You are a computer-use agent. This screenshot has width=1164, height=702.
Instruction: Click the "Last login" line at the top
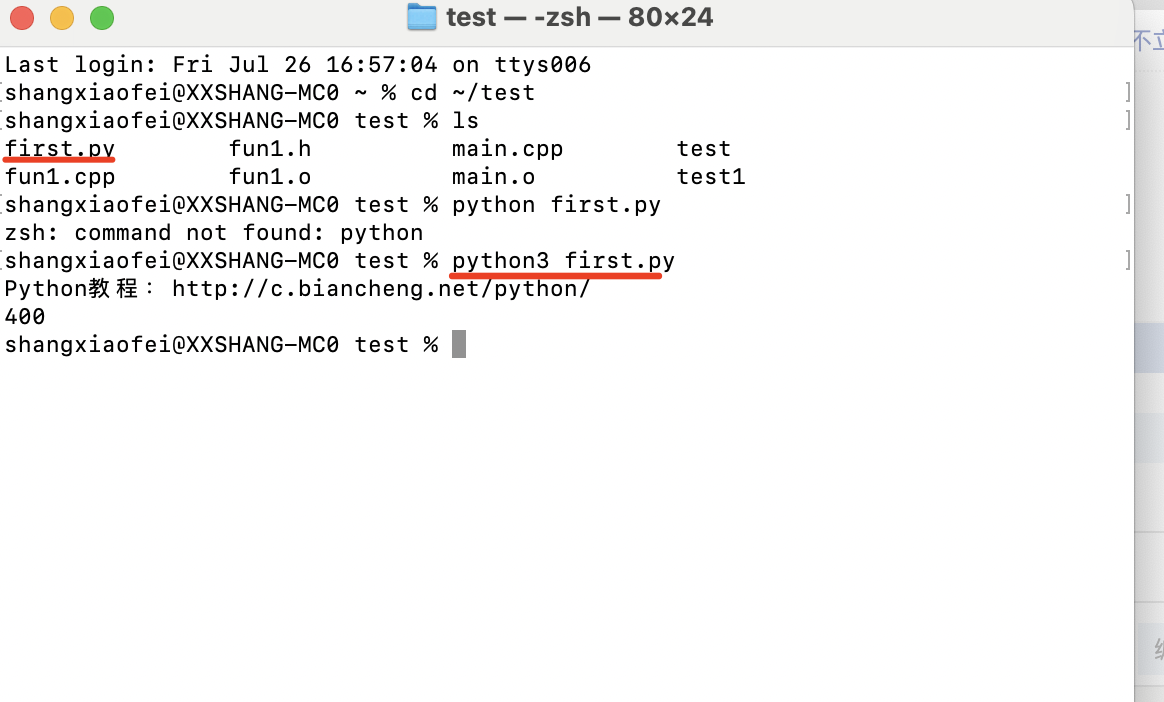(298, 65)
